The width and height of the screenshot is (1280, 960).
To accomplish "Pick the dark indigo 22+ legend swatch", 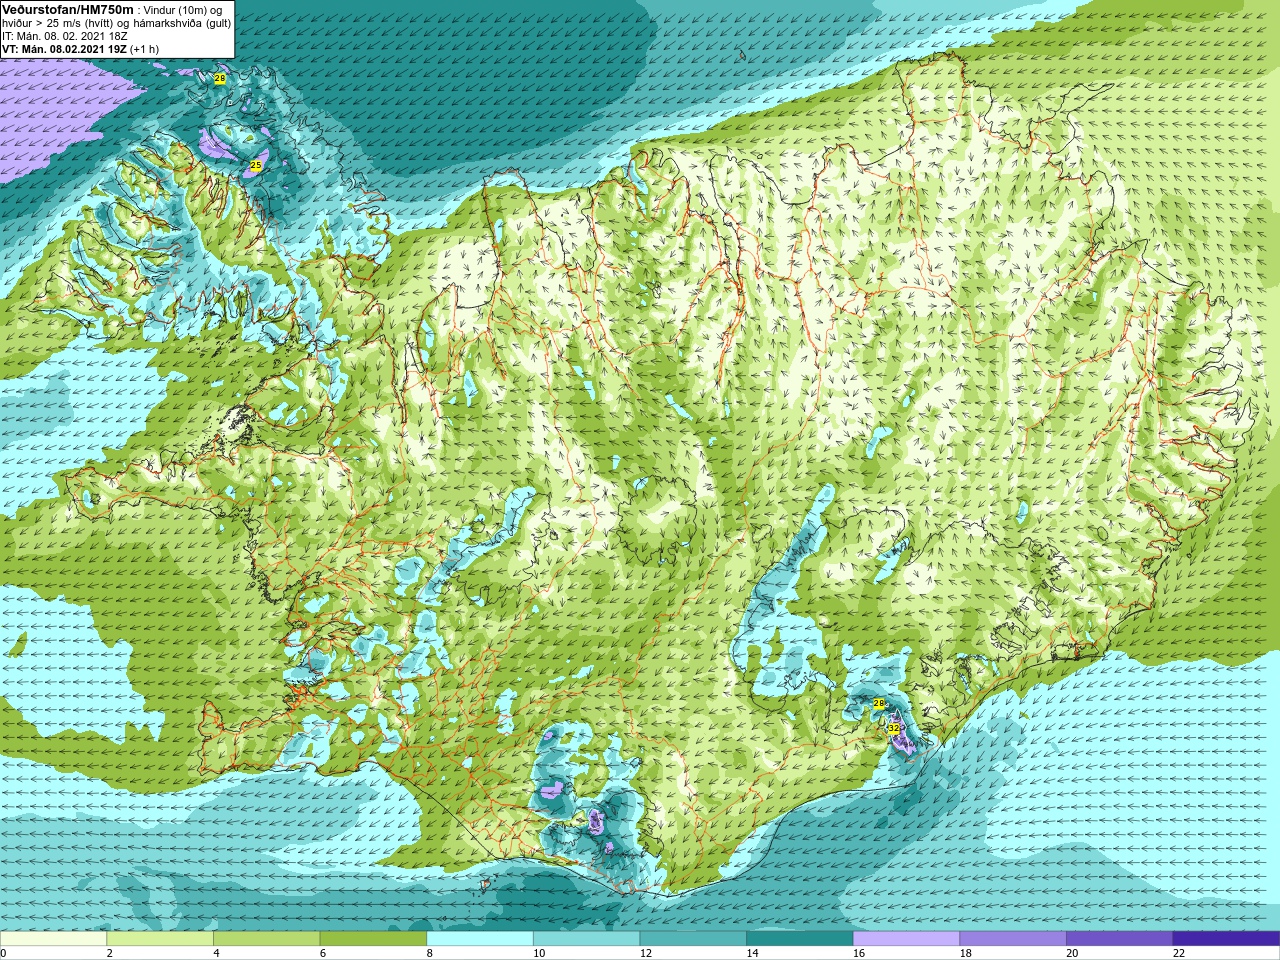I will [x=1227, y=939].
